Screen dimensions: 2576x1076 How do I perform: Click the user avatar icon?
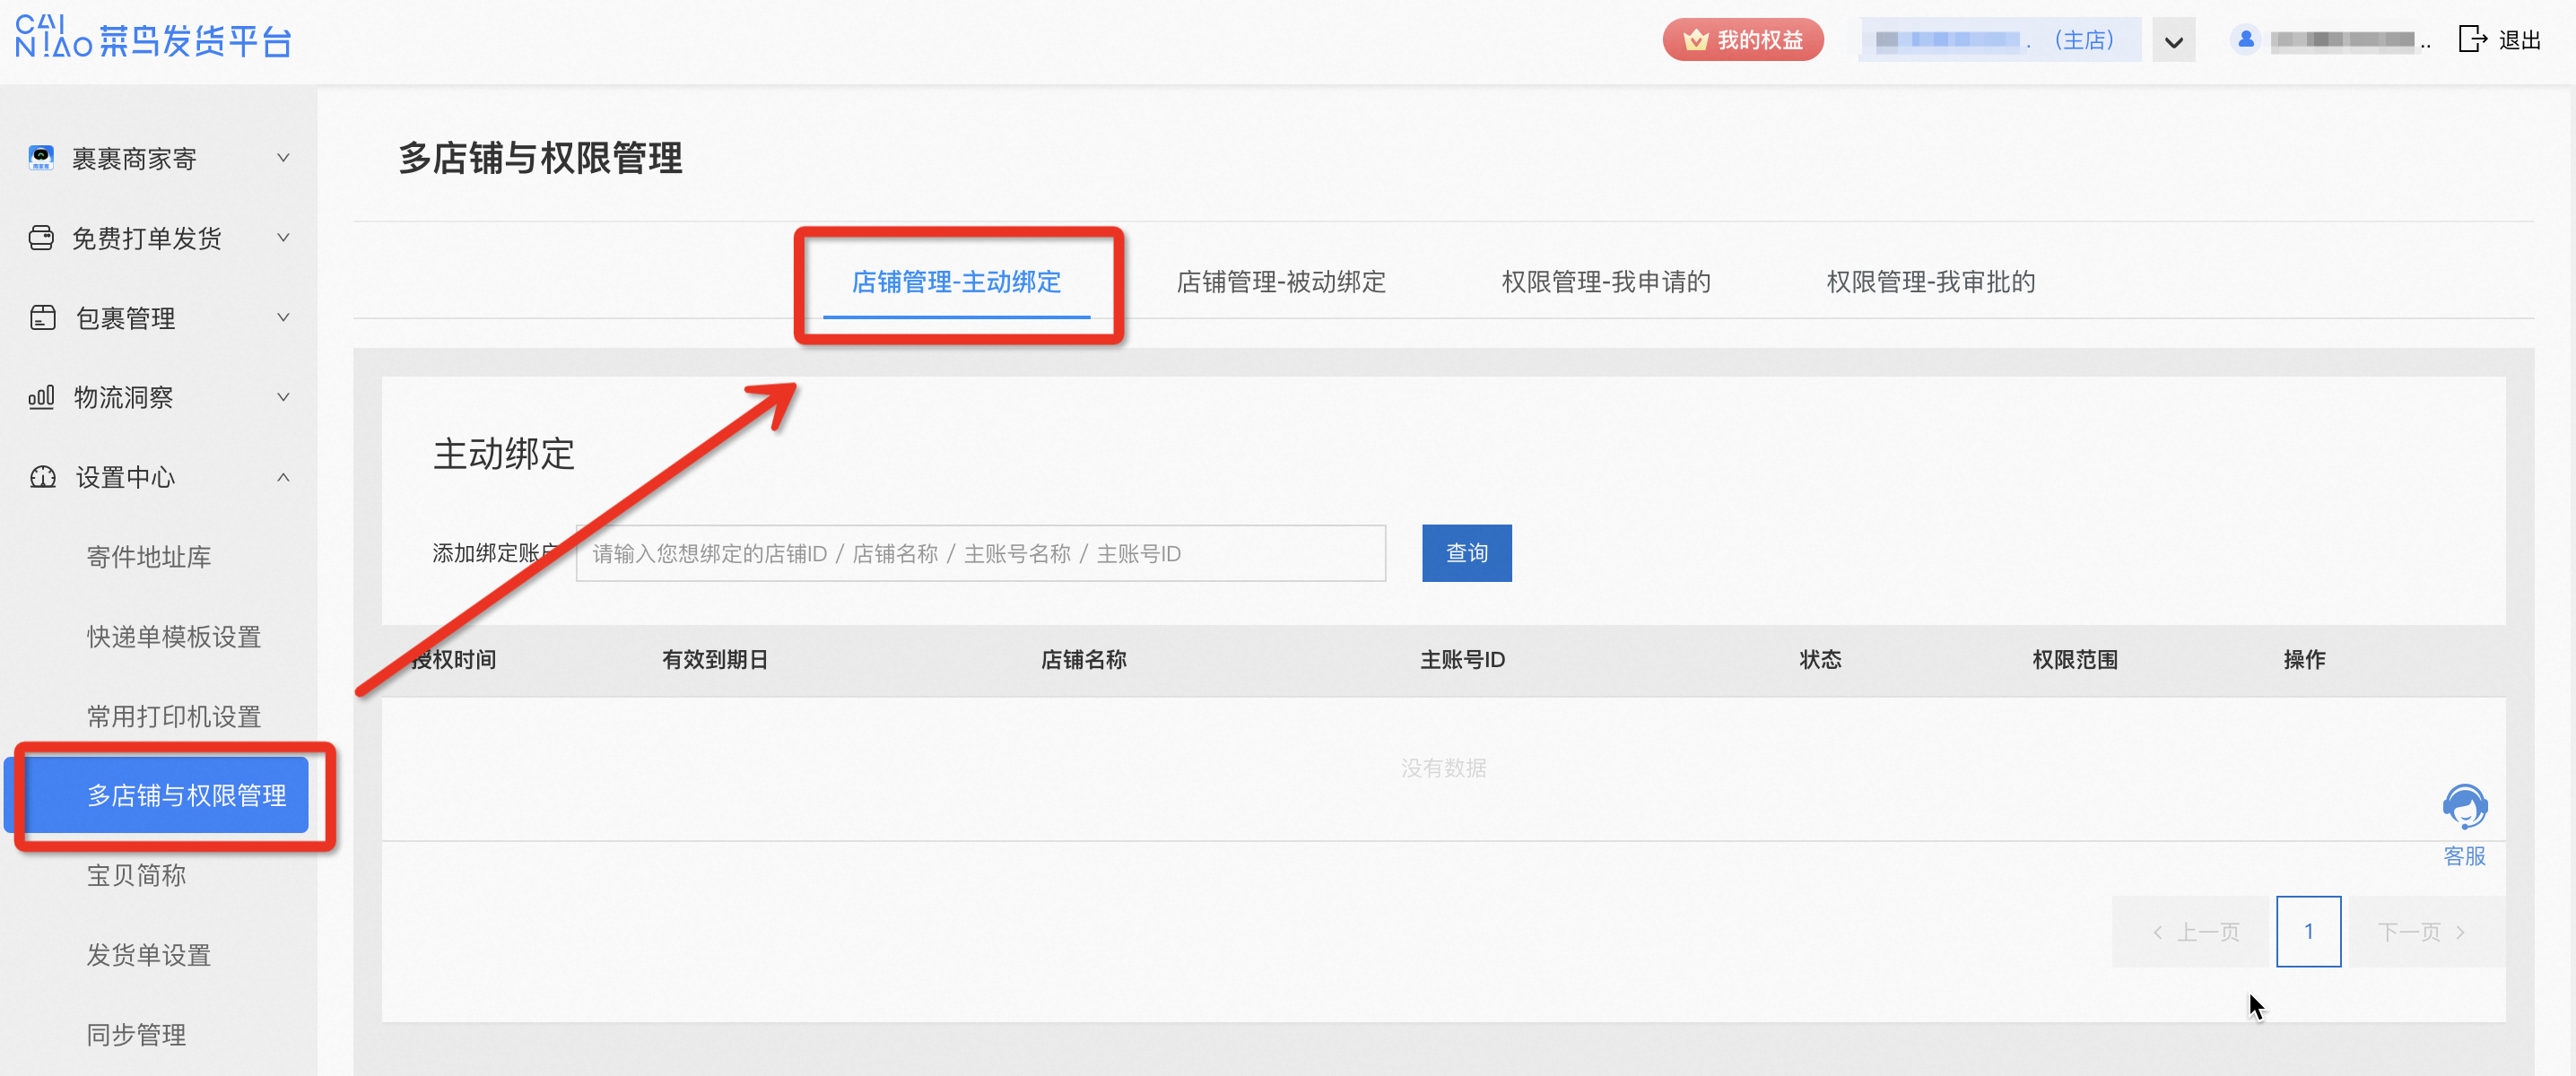pos(2246,40)
